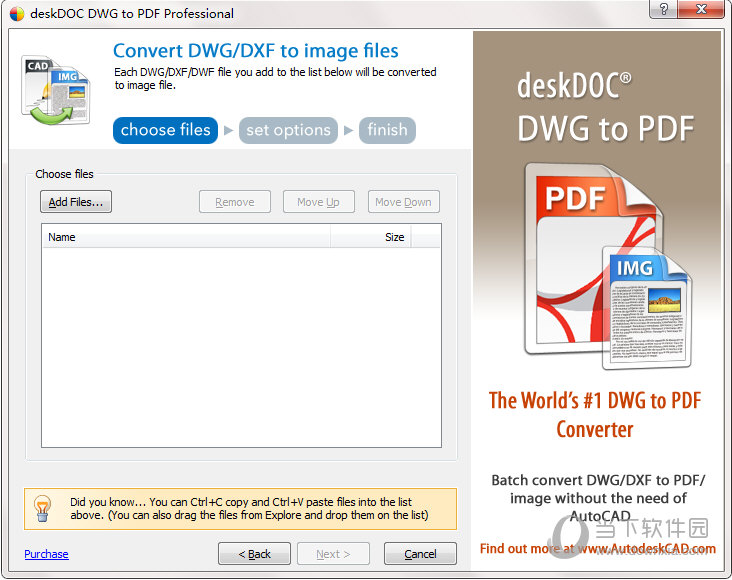This screenshot has height=580, width=732.
Task: Click the CAD to IMG converter icon
Action: point(55,91)
